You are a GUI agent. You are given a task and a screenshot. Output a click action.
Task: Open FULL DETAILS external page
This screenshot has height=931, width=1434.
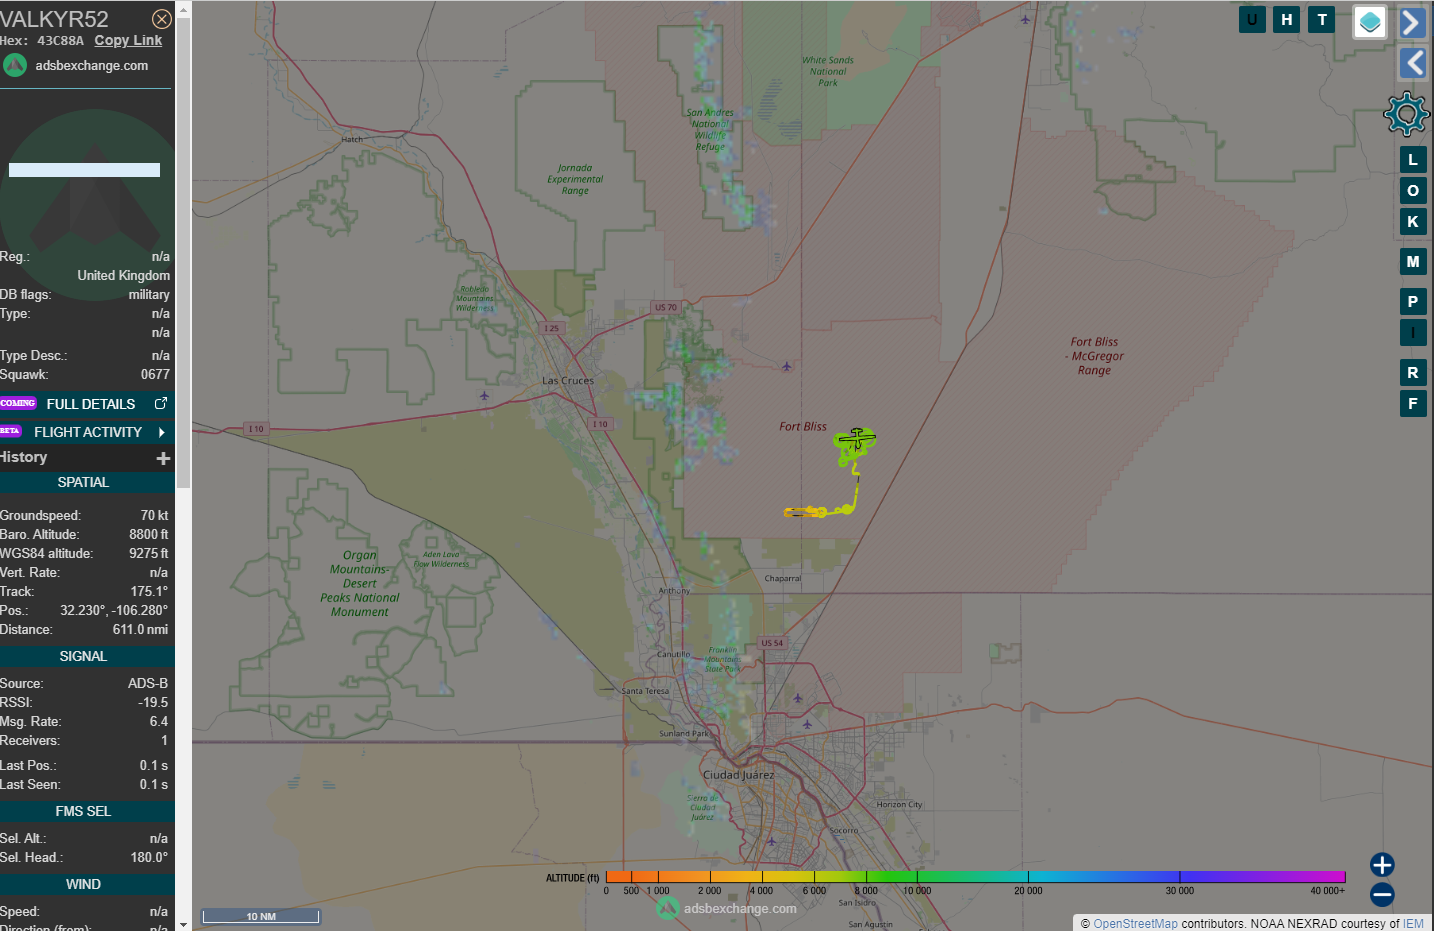tap(91, 404)
